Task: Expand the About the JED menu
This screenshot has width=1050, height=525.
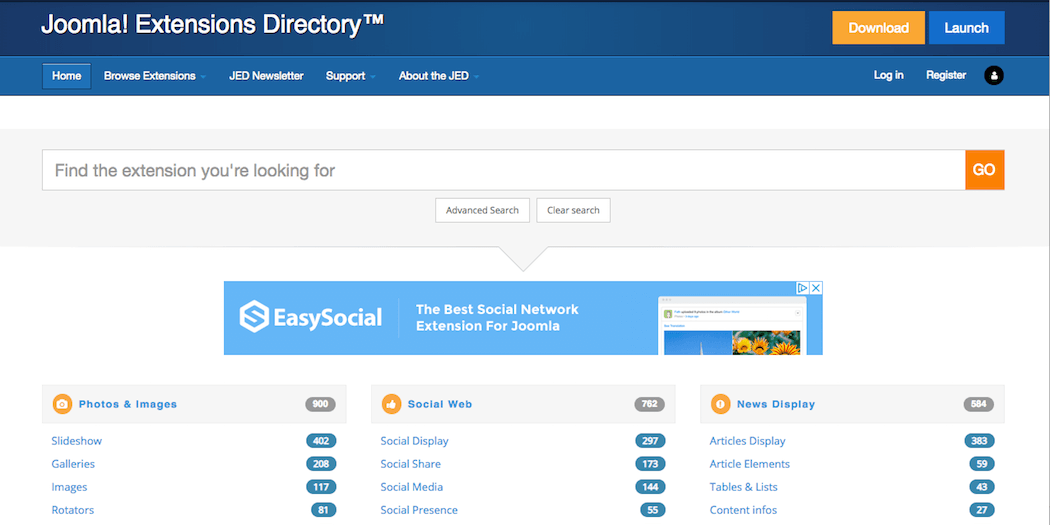Action: 438,76
